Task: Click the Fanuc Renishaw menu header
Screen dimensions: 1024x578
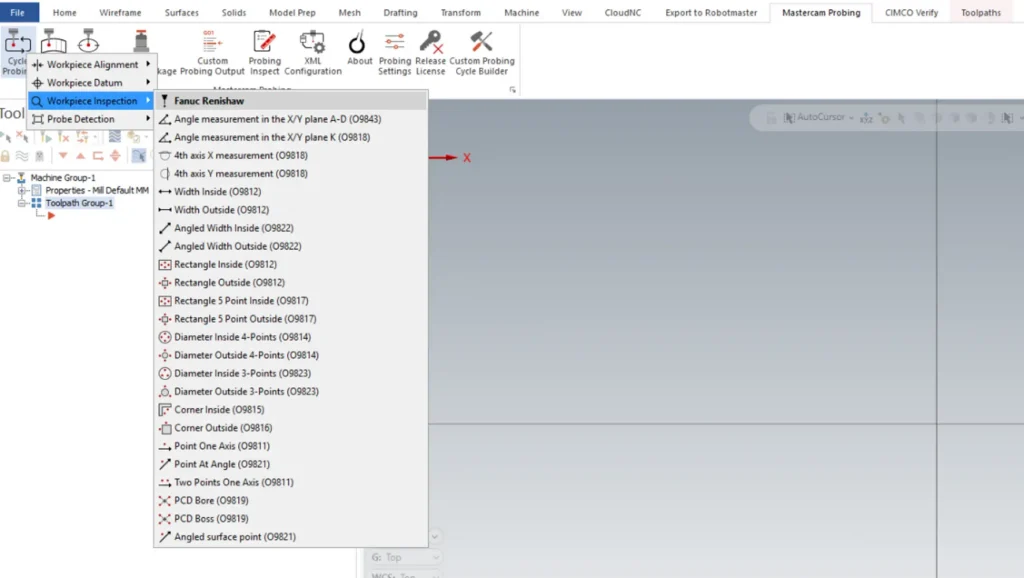Action: (x=291, y=101)
